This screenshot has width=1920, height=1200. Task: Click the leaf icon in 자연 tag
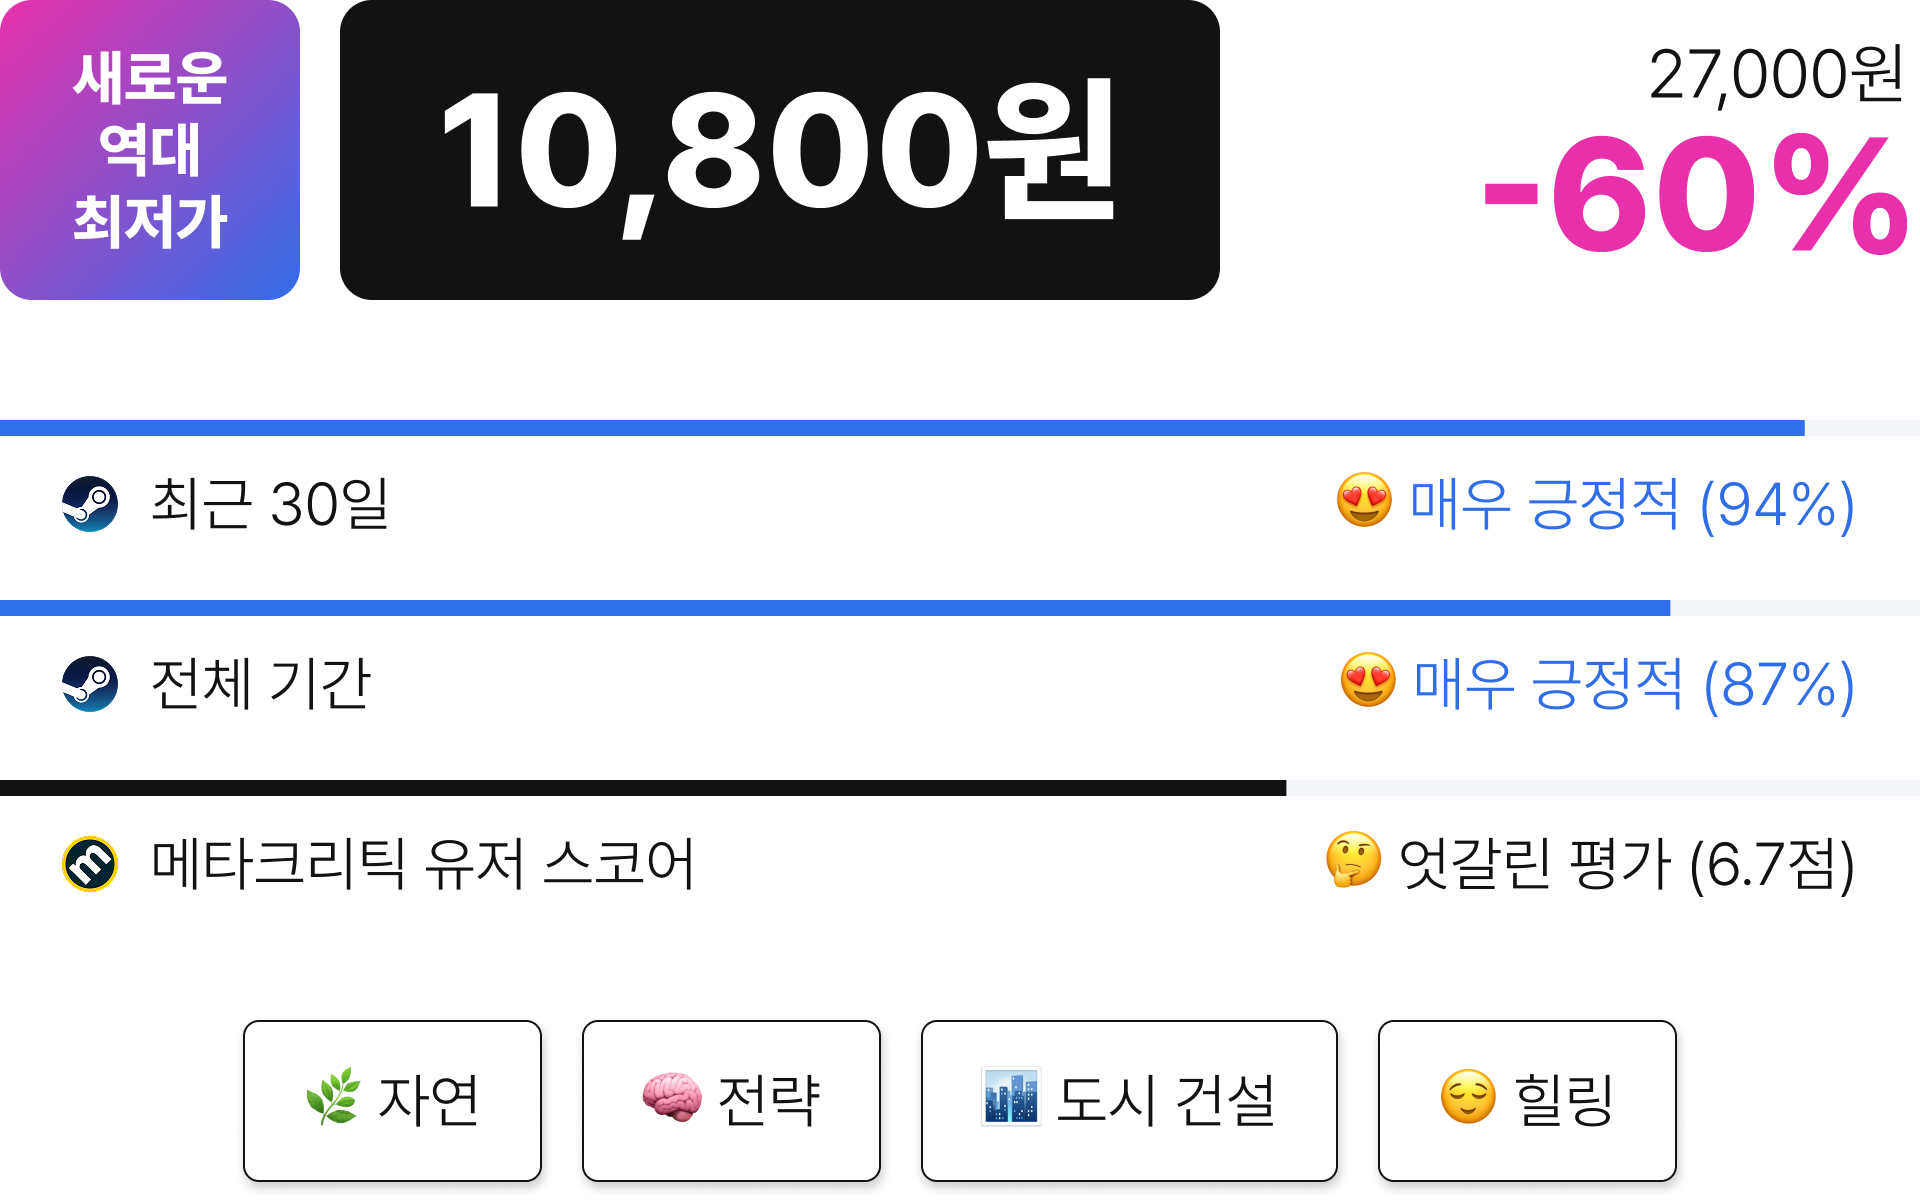tap(333, 1097)
